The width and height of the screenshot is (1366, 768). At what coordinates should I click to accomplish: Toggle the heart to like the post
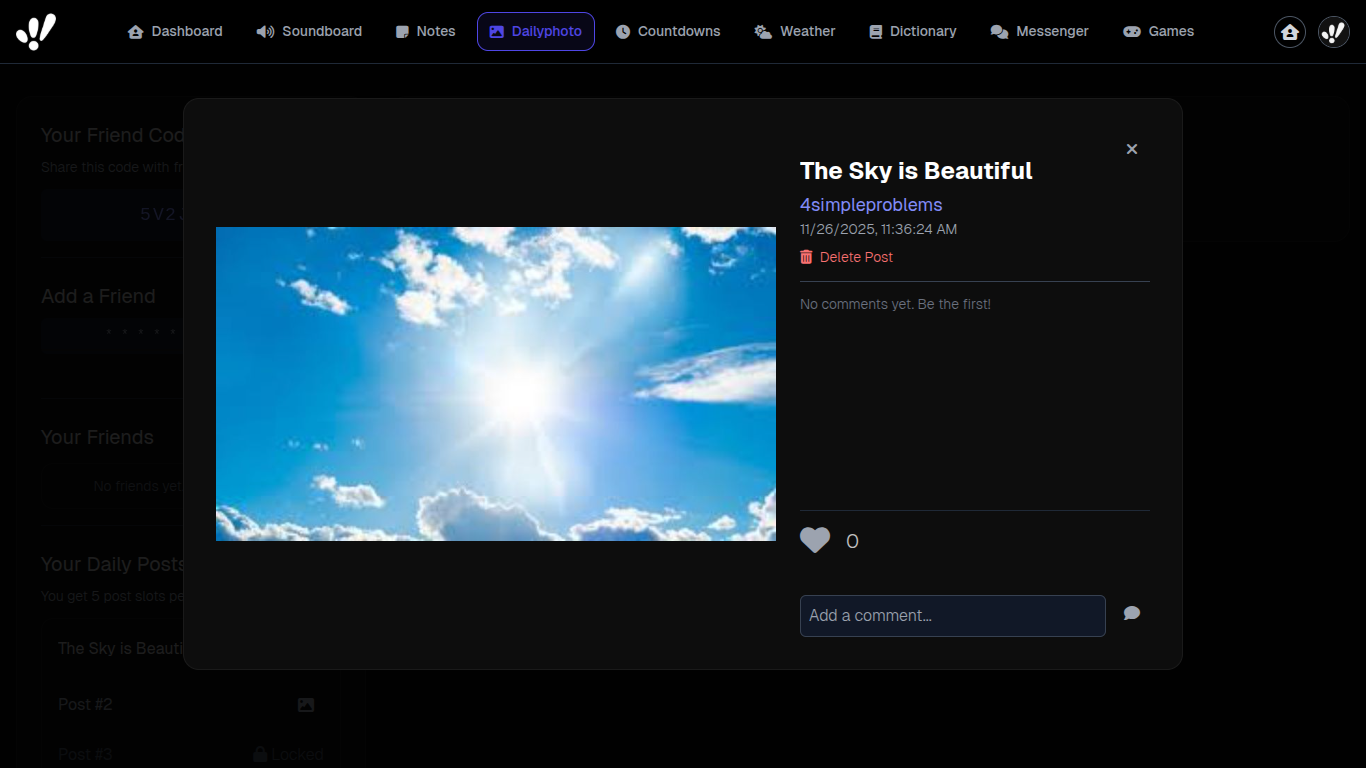815,540
